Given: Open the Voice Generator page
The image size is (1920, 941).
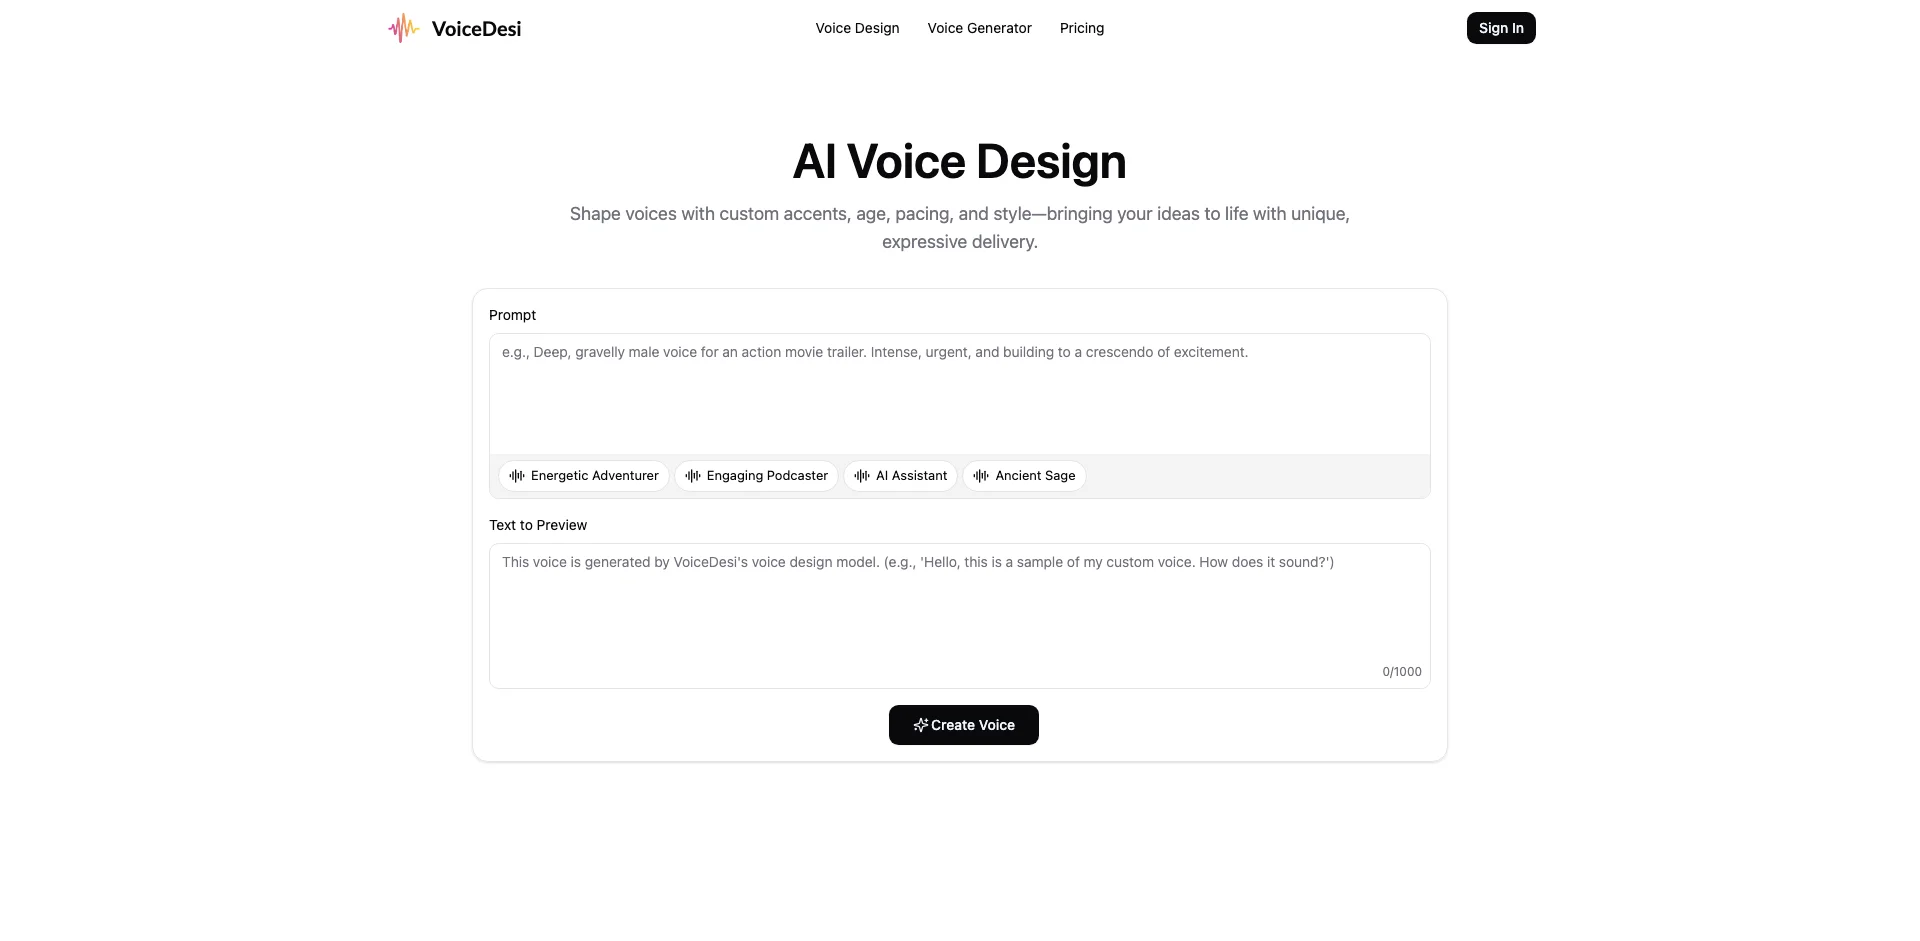Looking at the screenshot, I should (x=979, y=28).
